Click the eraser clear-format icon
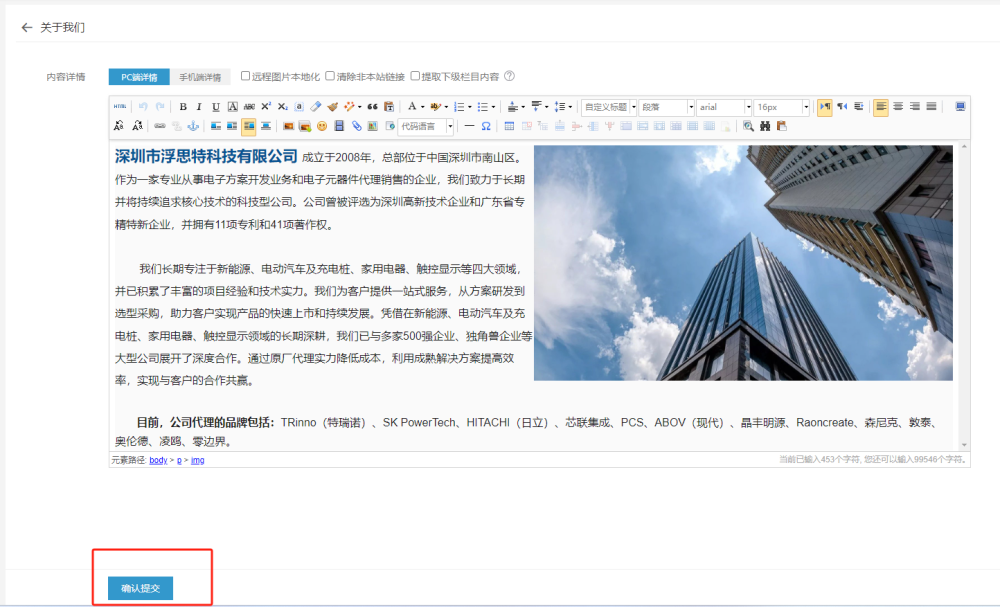1000x607 pixels. tap(316, 106)
